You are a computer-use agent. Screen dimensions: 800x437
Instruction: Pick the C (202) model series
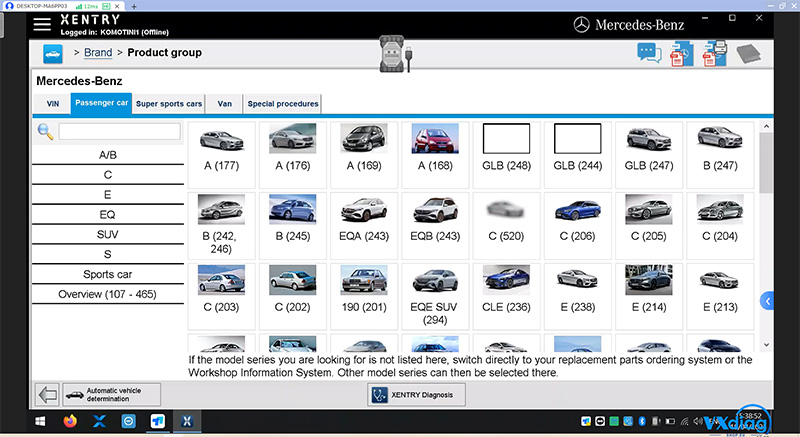(x=293, y=296)
